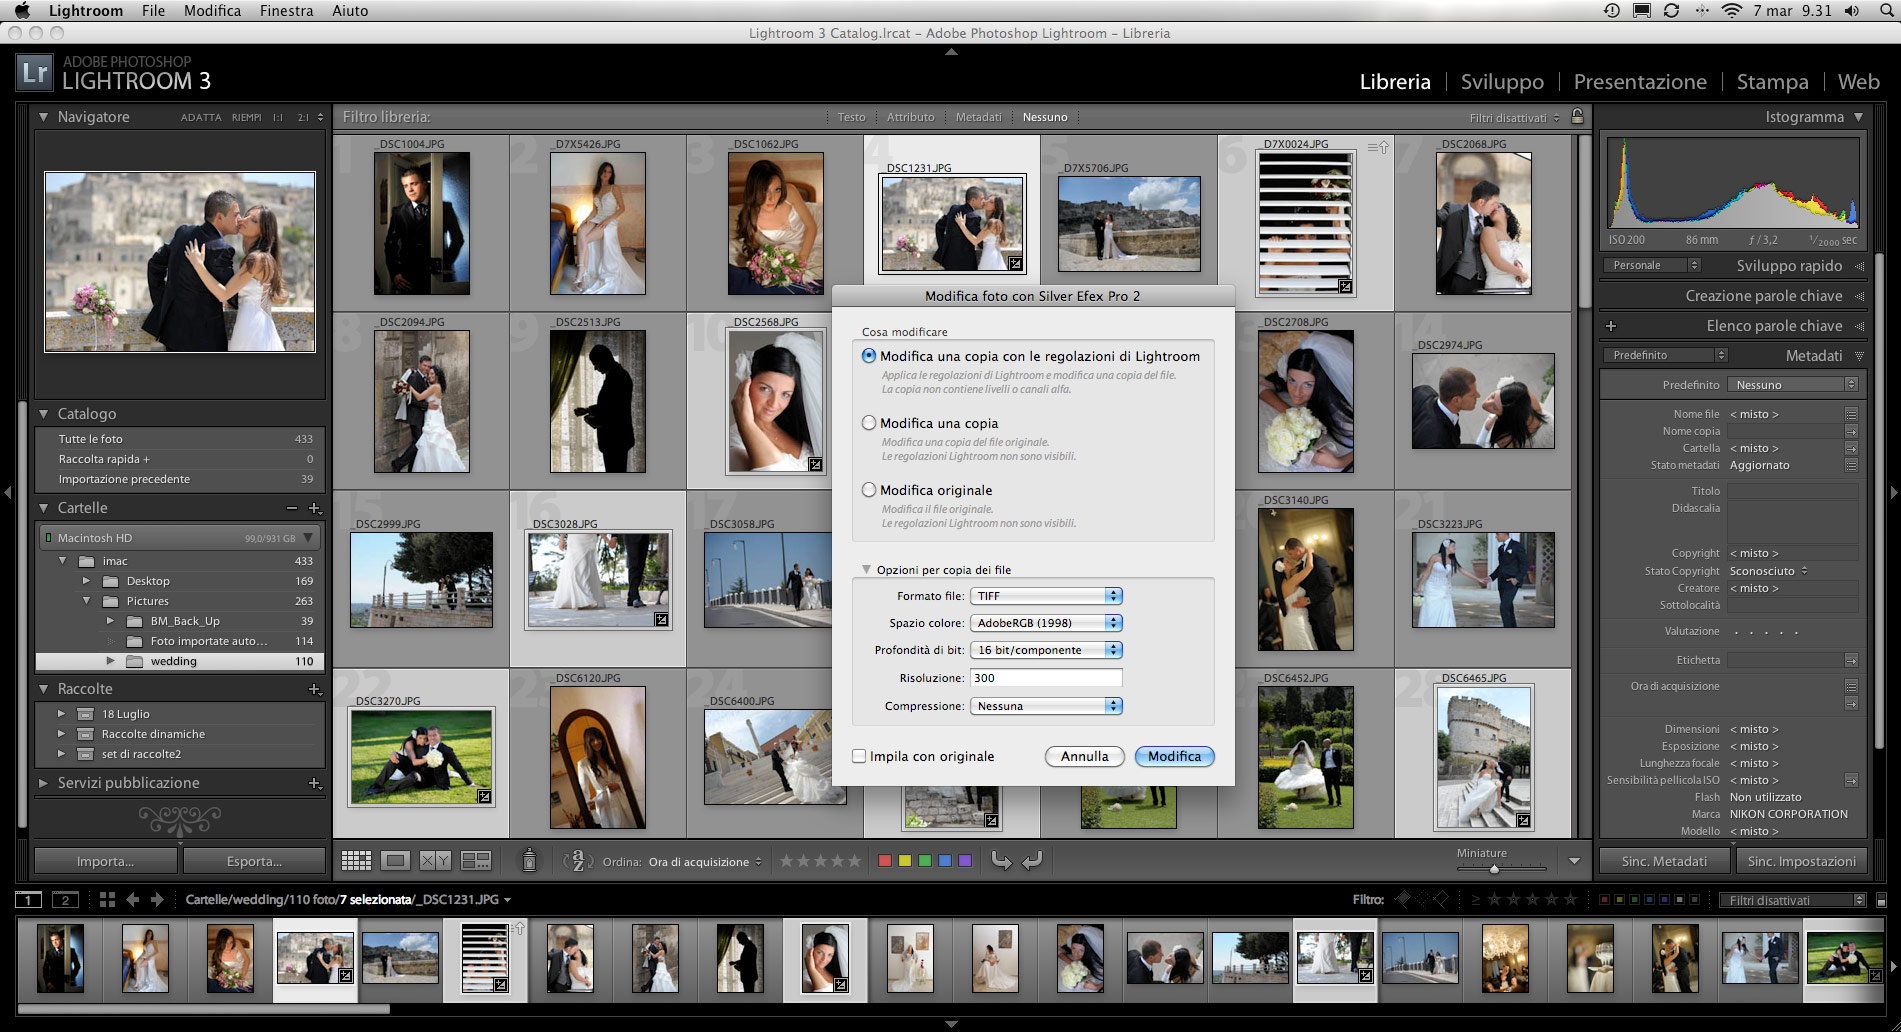Open Web module
This screenshot has height=1032, width=1901.
pyautogui.click(x=1858, y=82)
